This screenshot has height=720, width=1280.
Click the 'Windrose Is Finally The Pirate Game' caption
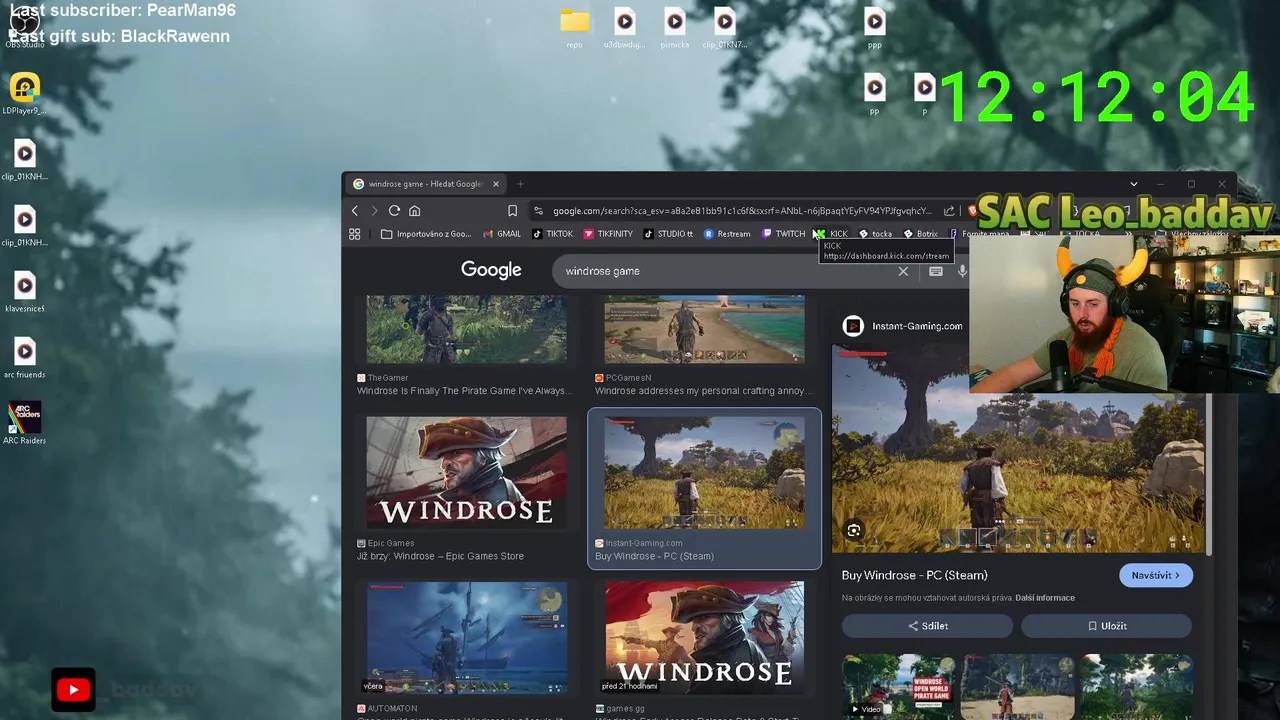(x=464, y=391)
